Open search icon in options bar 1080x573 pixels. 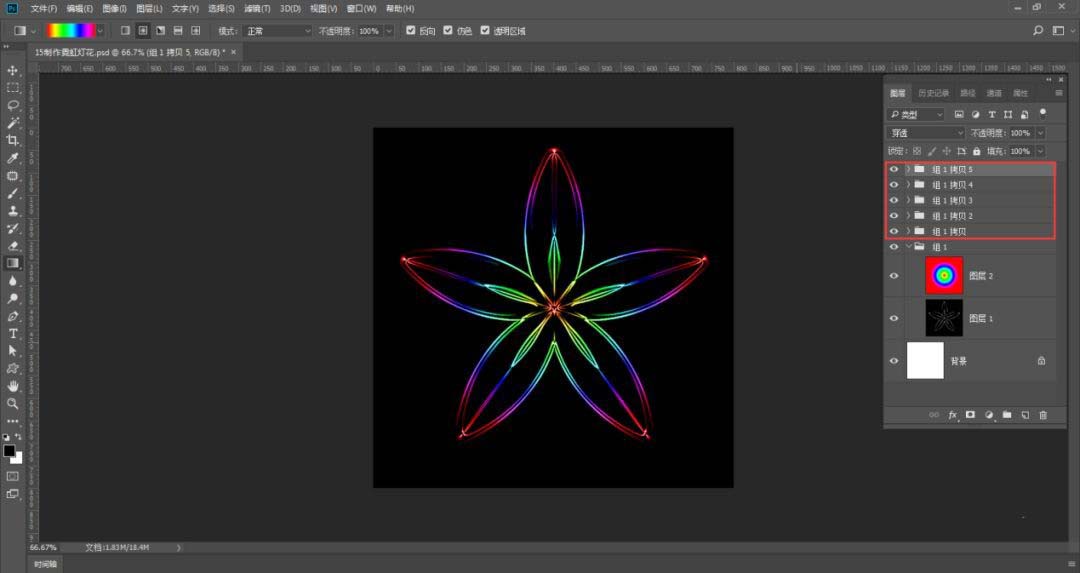(x=1038, y=31)
